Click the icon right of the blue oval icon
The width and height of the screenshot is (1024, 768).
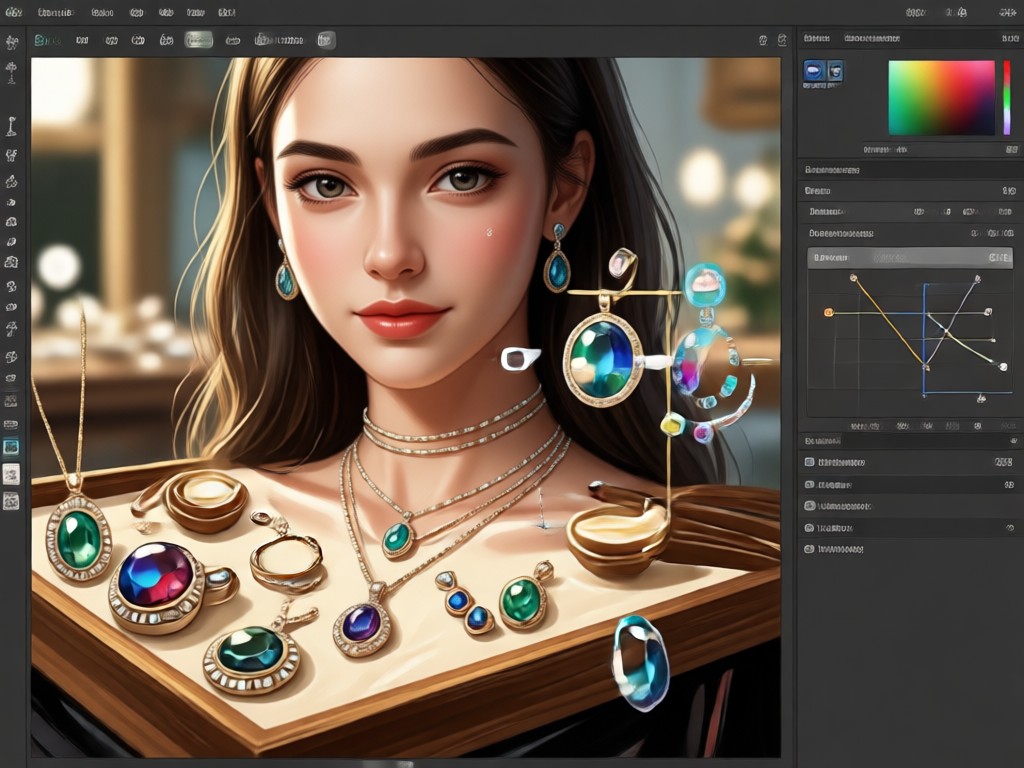coord(835,70)
